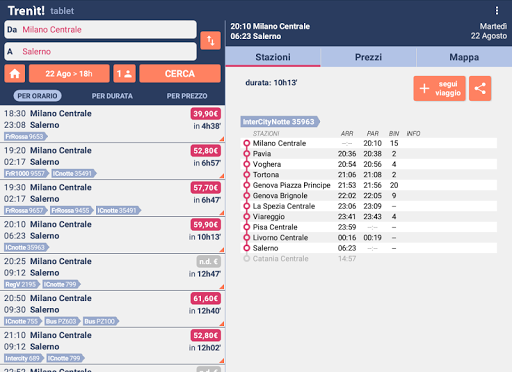The width and height of the screenshot is (512, 372).
Task: Expand the 20:50 trip corner arrow
Action: coord(222,324)
